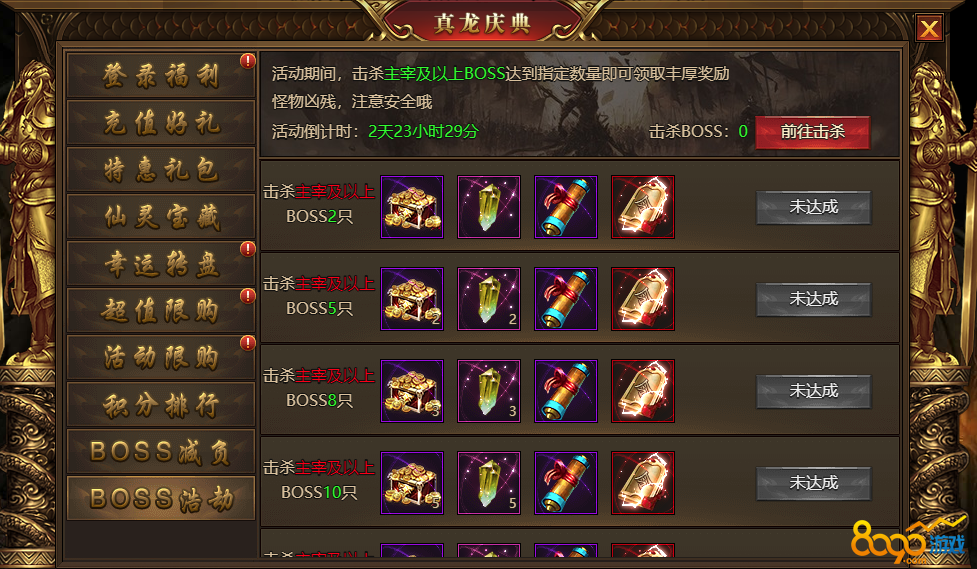Select the golden token reward in BOSS10只 row
The image size is (977, 569).
(x=643, y=483)
